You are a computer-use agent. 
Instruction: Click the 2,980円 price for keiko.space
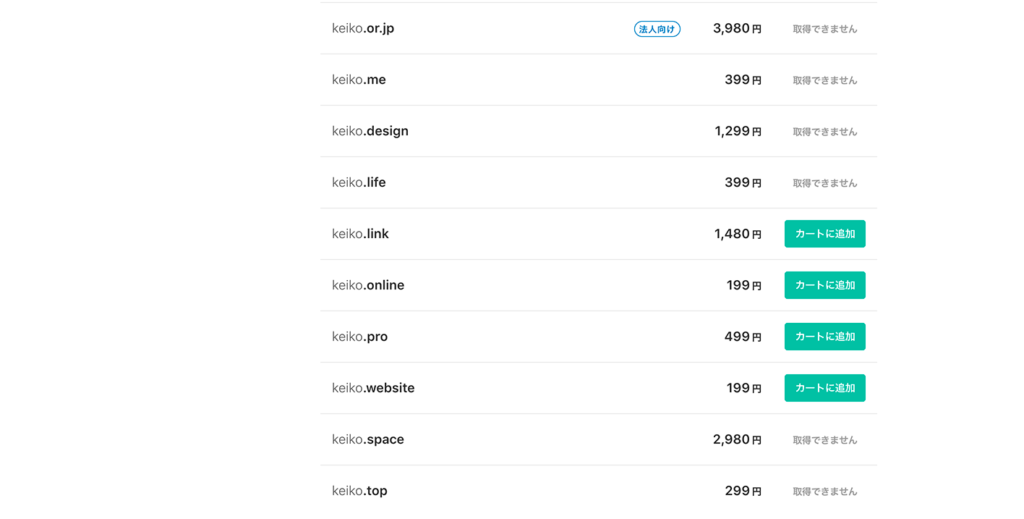pyautogui.click(x=737, y=439)
